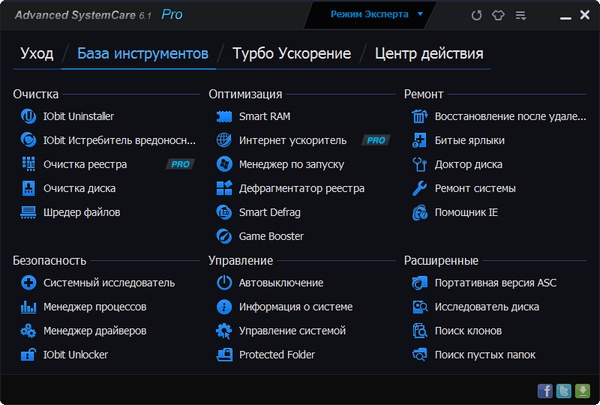Open Доктор диска repair tool

[x=468, y=164]
